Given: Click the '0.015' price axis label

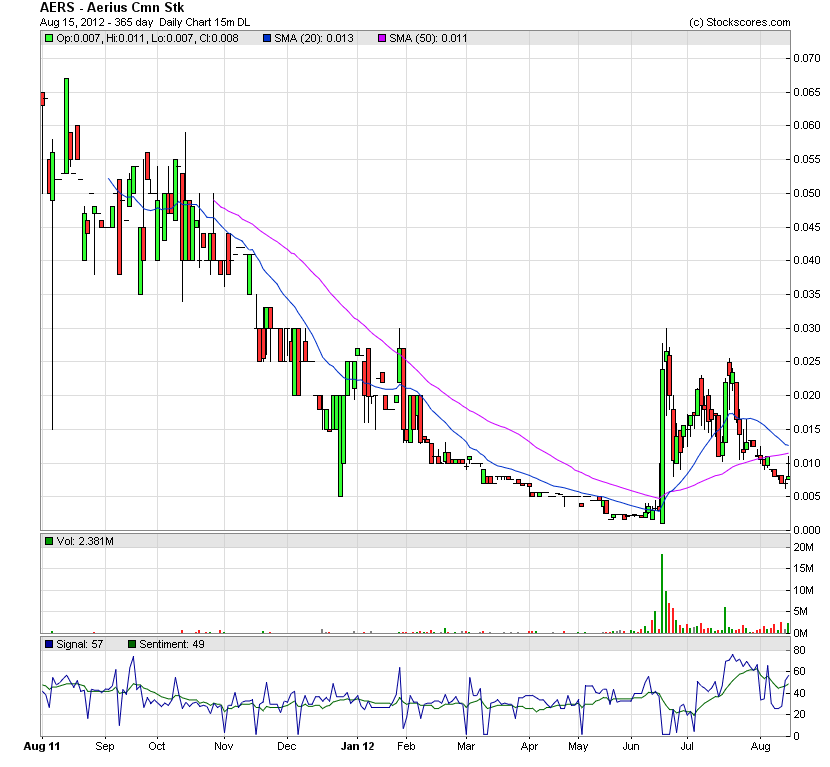Looking at the screenshot, I should tap(807, 429).
